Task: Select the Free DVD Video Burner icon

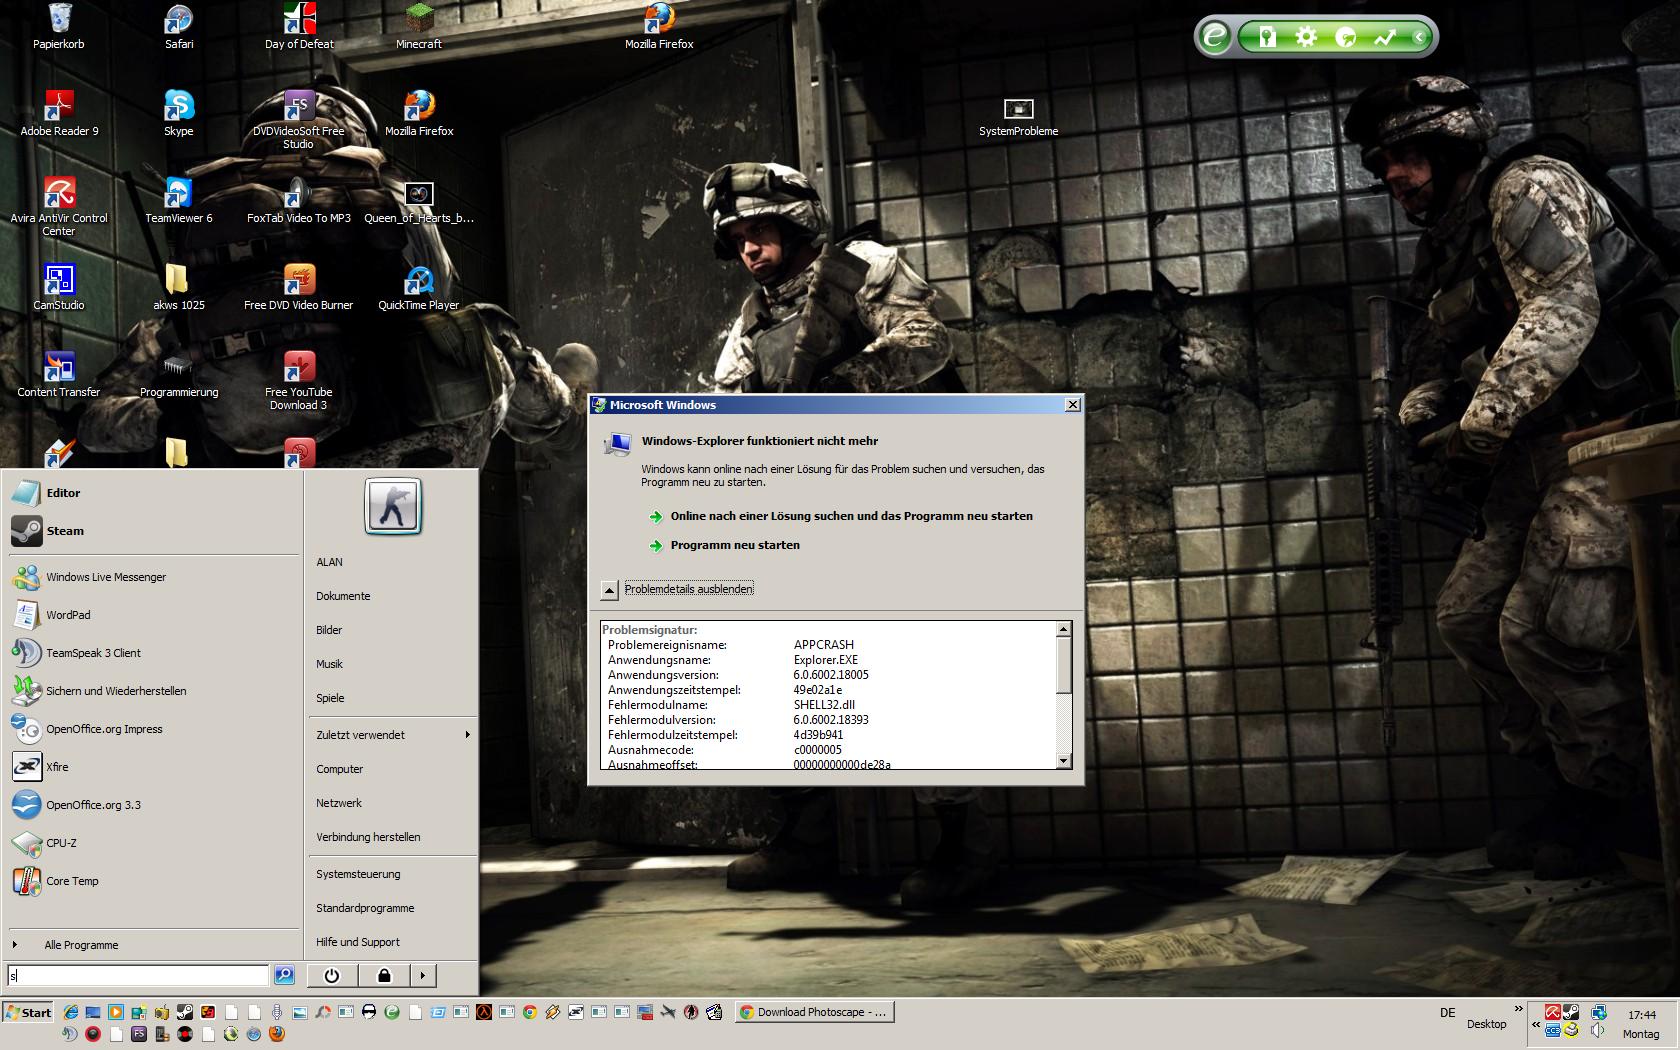Action: (x=299, y=287)
